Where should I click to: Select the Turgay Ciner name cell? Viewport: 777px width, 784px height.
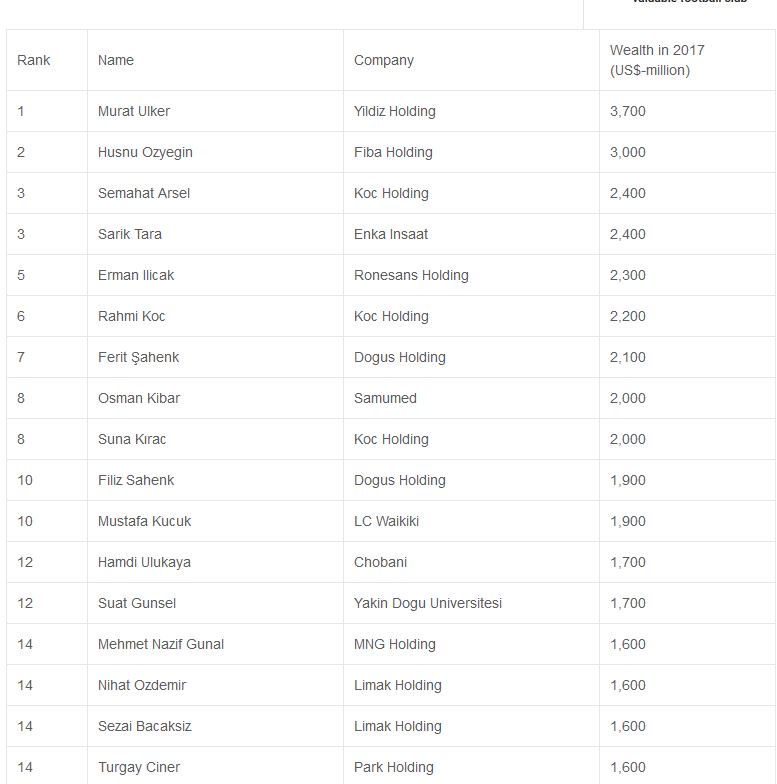tap(139, 767)
